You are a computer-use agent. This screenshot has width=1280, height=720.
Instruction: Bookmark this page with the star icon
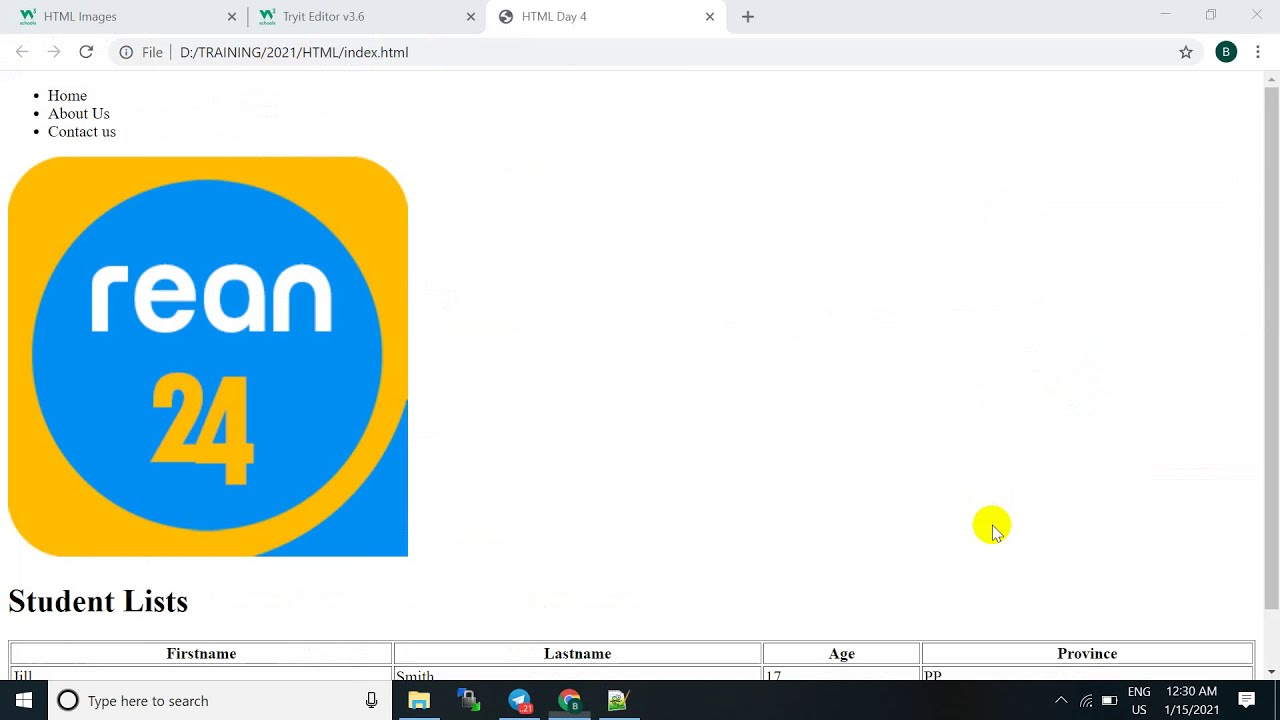coord(1186,52)
